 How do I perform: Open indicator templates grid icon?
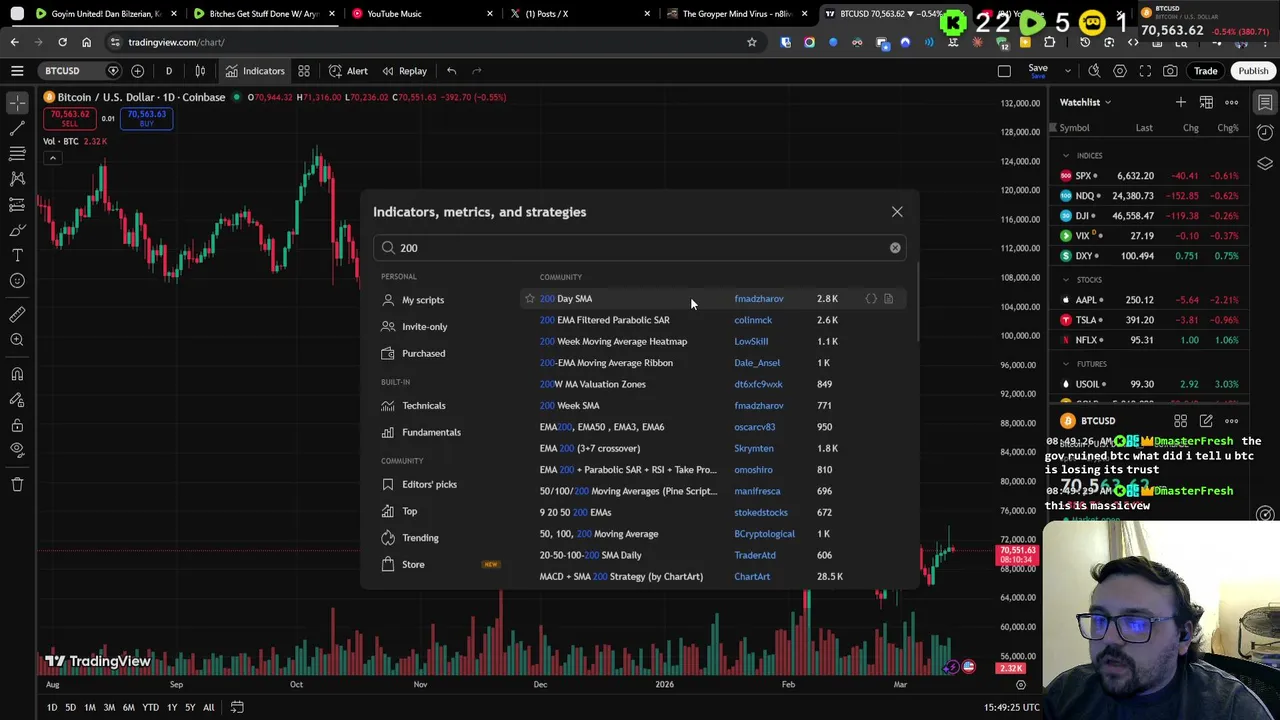tap(304, 71)
